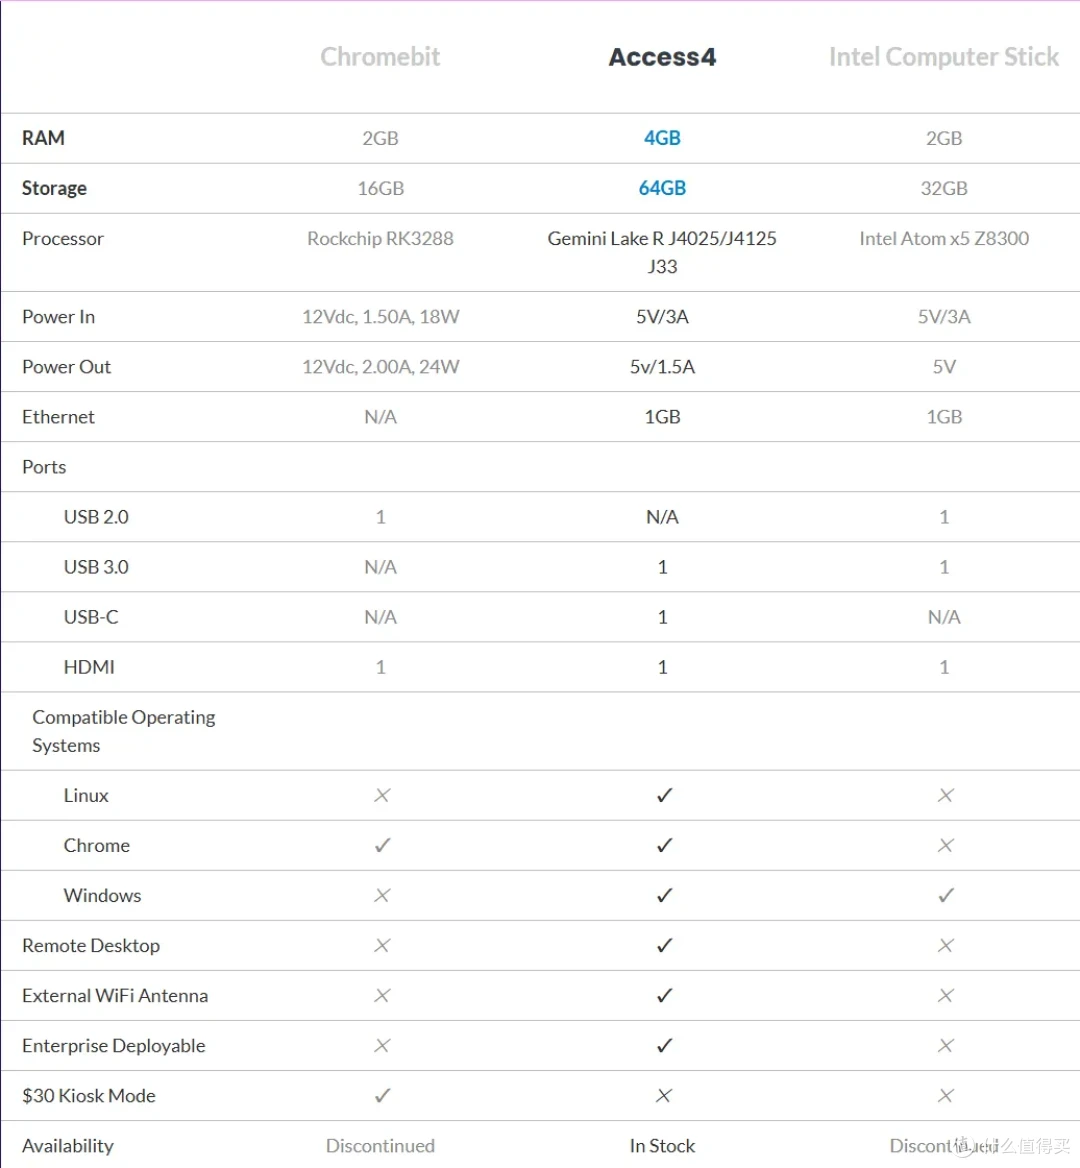Click the External WiFi Antenna cross for Intel

coord(945,995)
